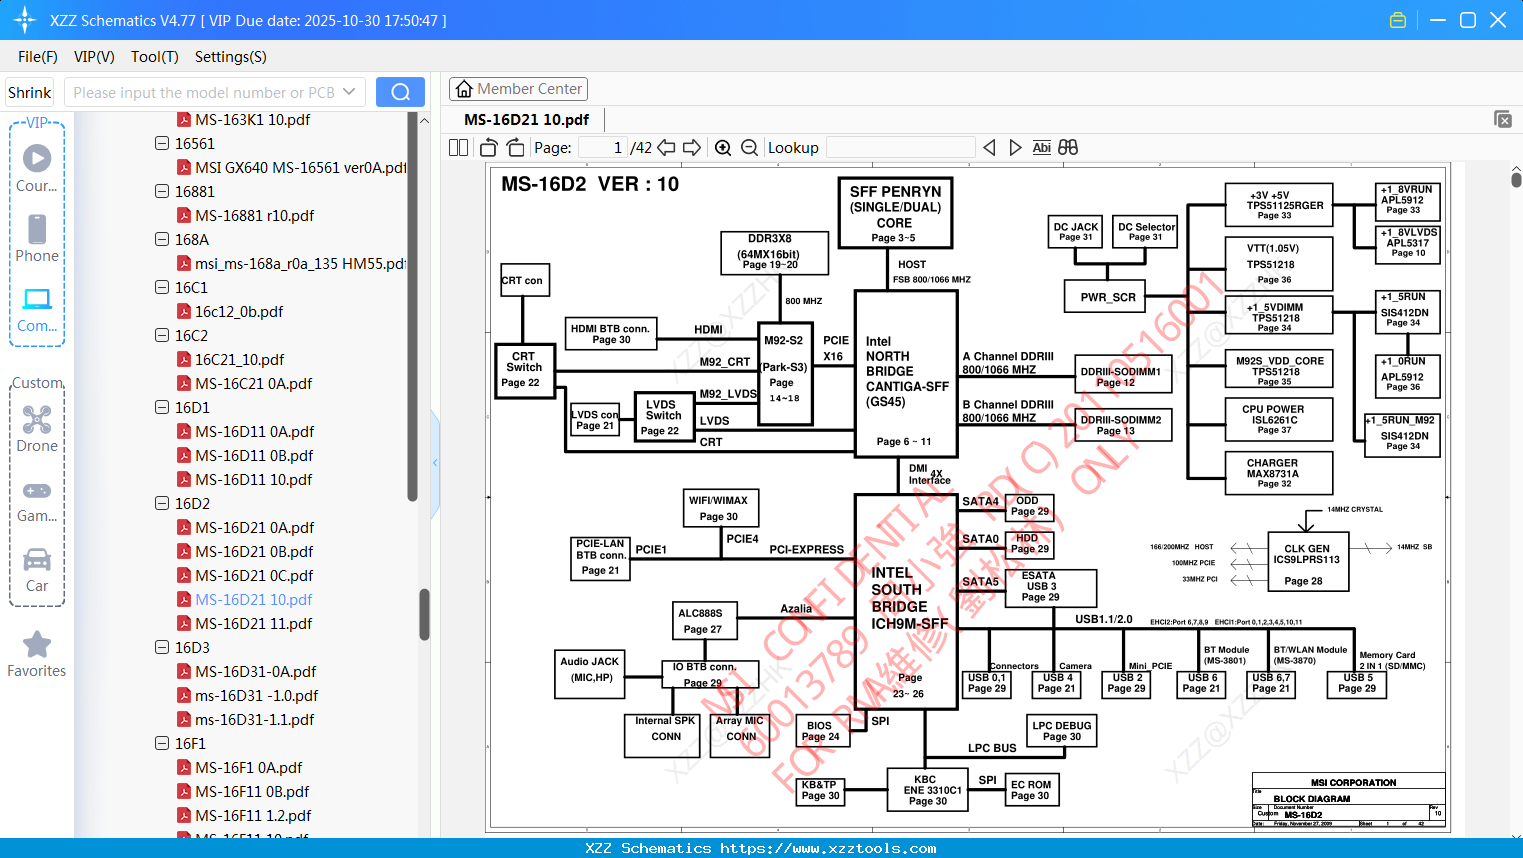Collapse the 16F1 tree folder
The image size is (1523, 858).
pos(162,743)
